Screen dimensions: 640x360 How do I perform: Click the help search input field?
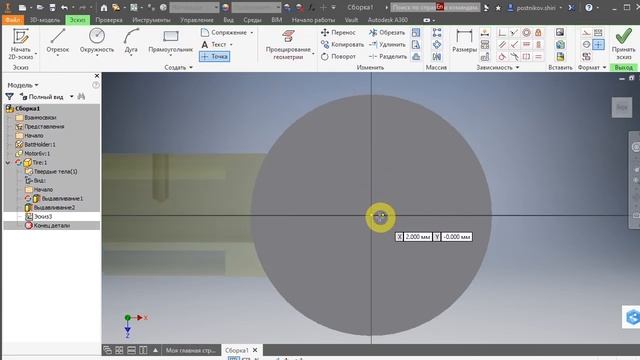(435, 7)
